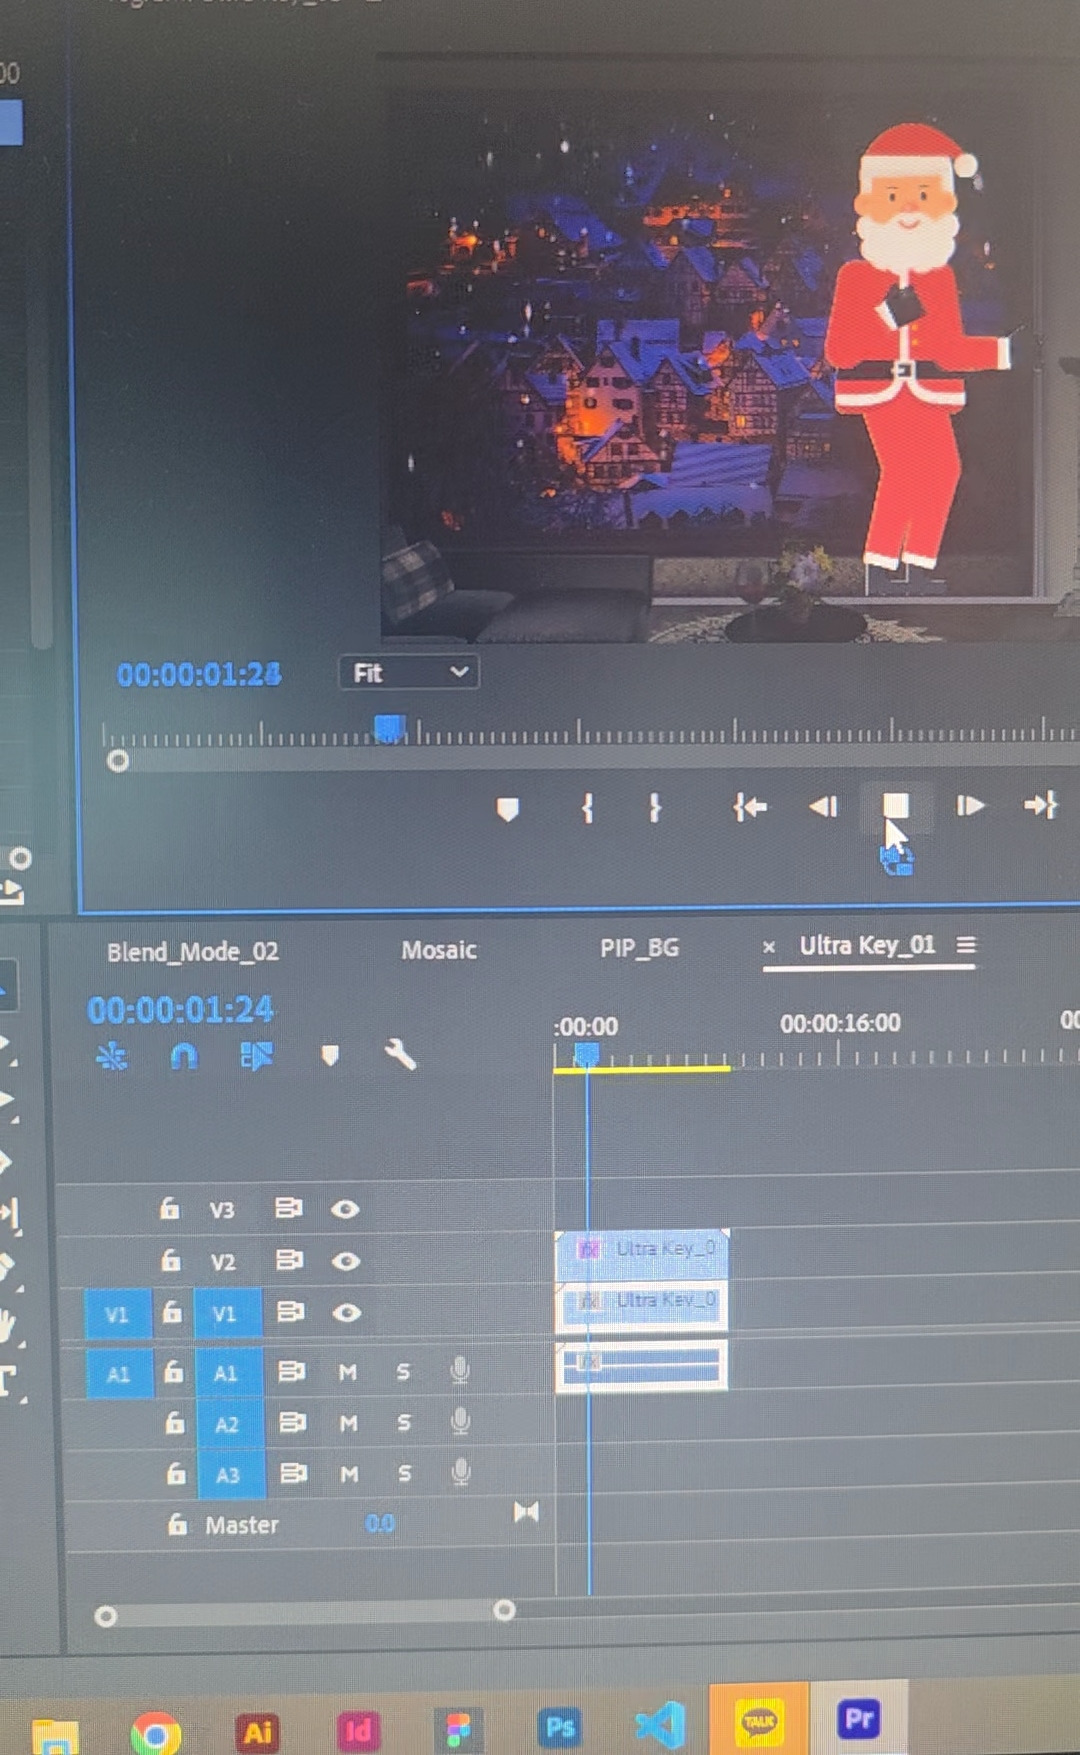The width and height of the screenshot is (1080, 1755).
Task: Select the audio clip on A1
Action: tap(642, 1366)
